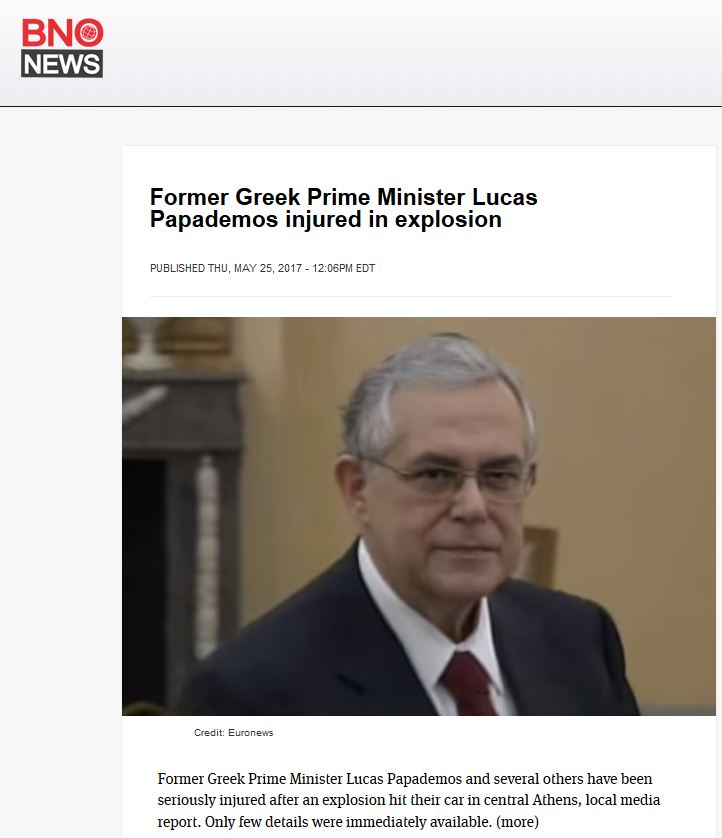
Task: Click the Lucas Papademos headline
Action: pos(343,208)
